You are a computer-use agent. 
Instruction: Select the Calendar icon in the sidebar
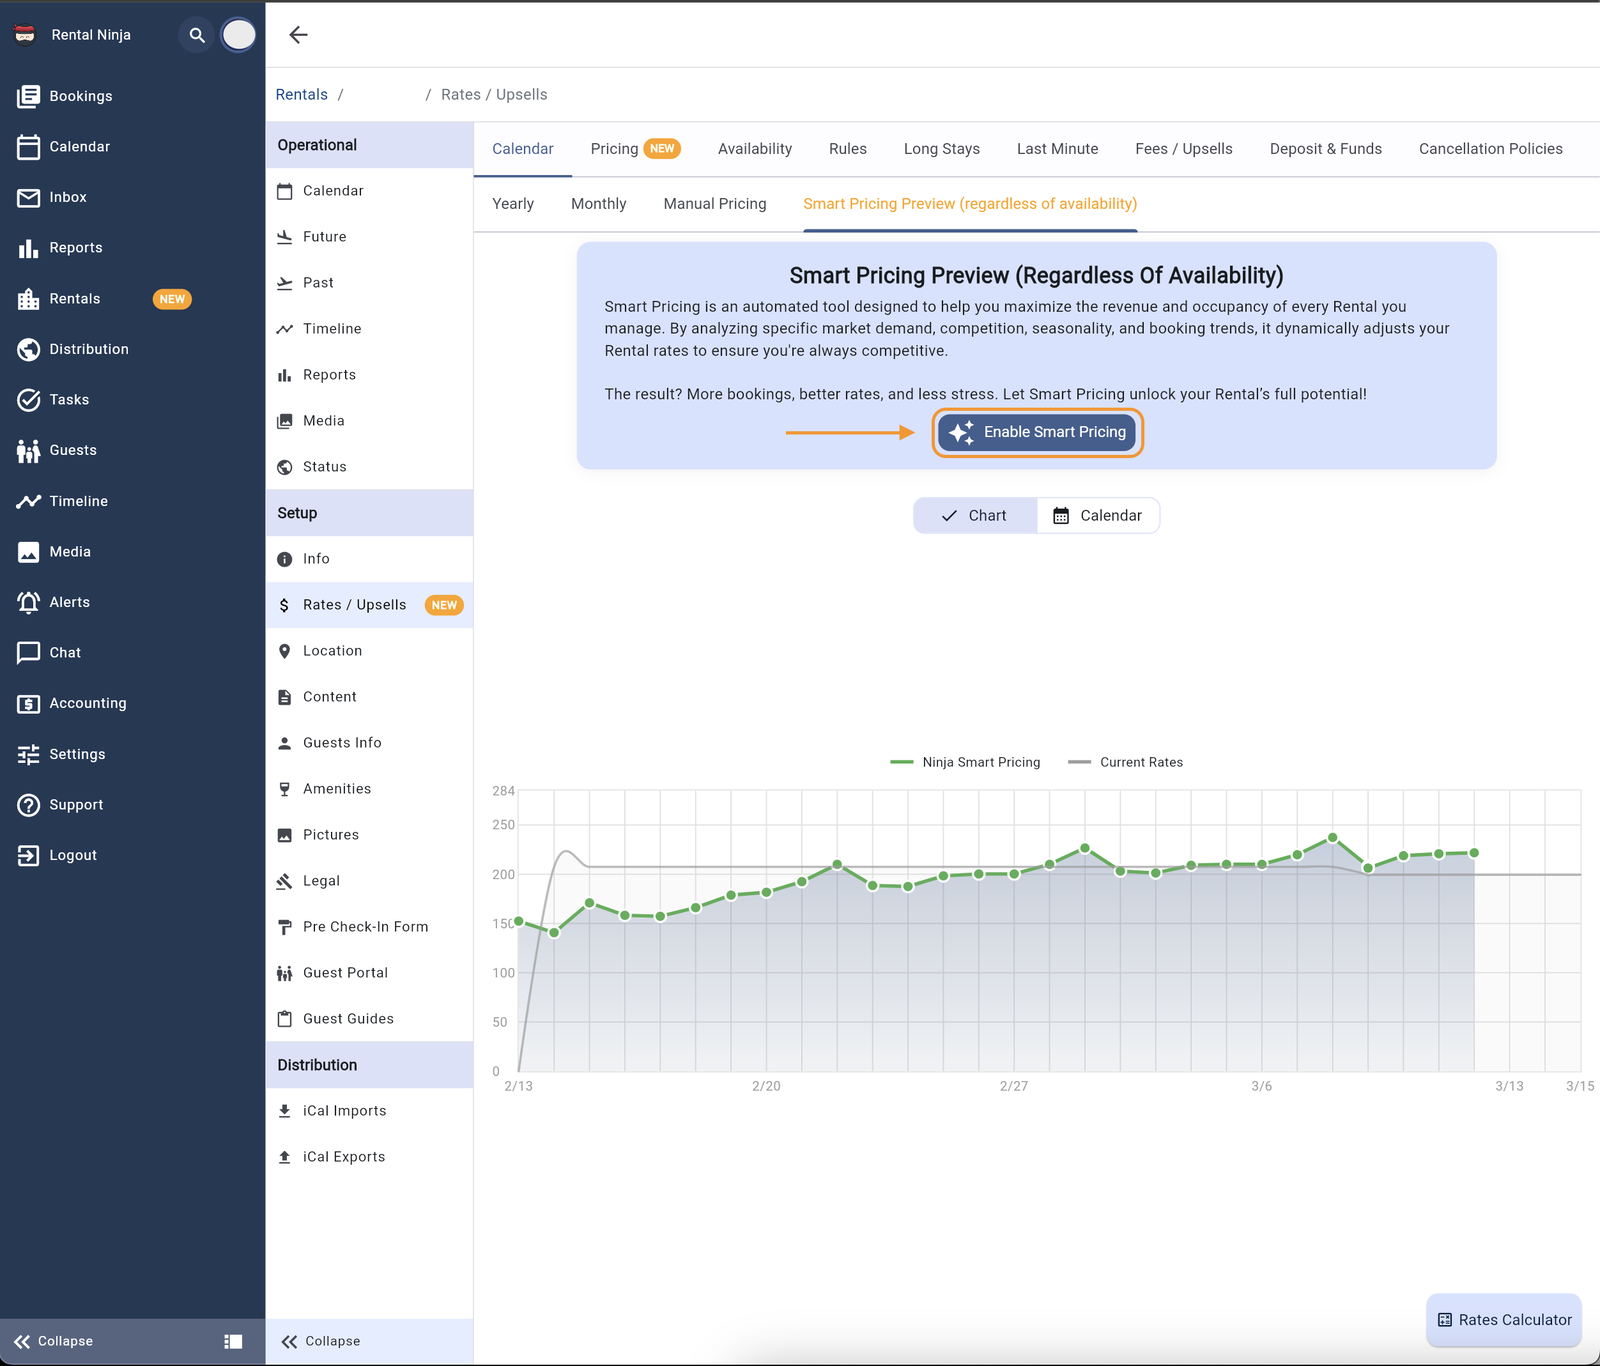coord(80,146)
